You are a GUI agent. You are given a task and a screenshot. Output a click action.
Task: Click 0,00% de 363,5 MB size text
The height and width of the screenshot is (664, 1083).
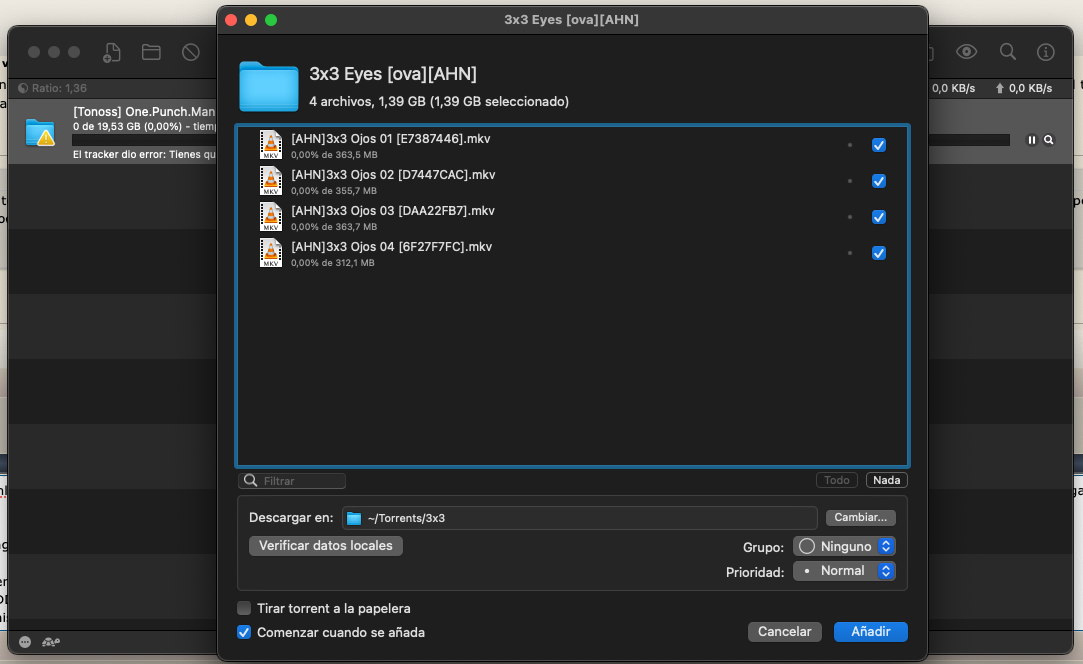334,155
